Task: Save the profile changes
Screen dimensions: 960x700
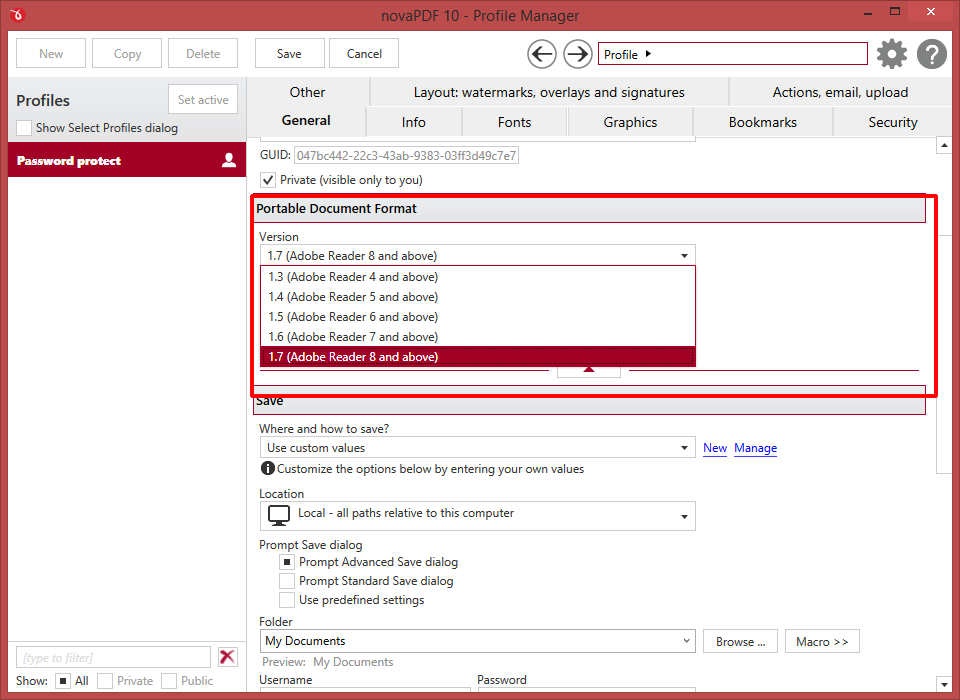Action: [x=289, y=53]
